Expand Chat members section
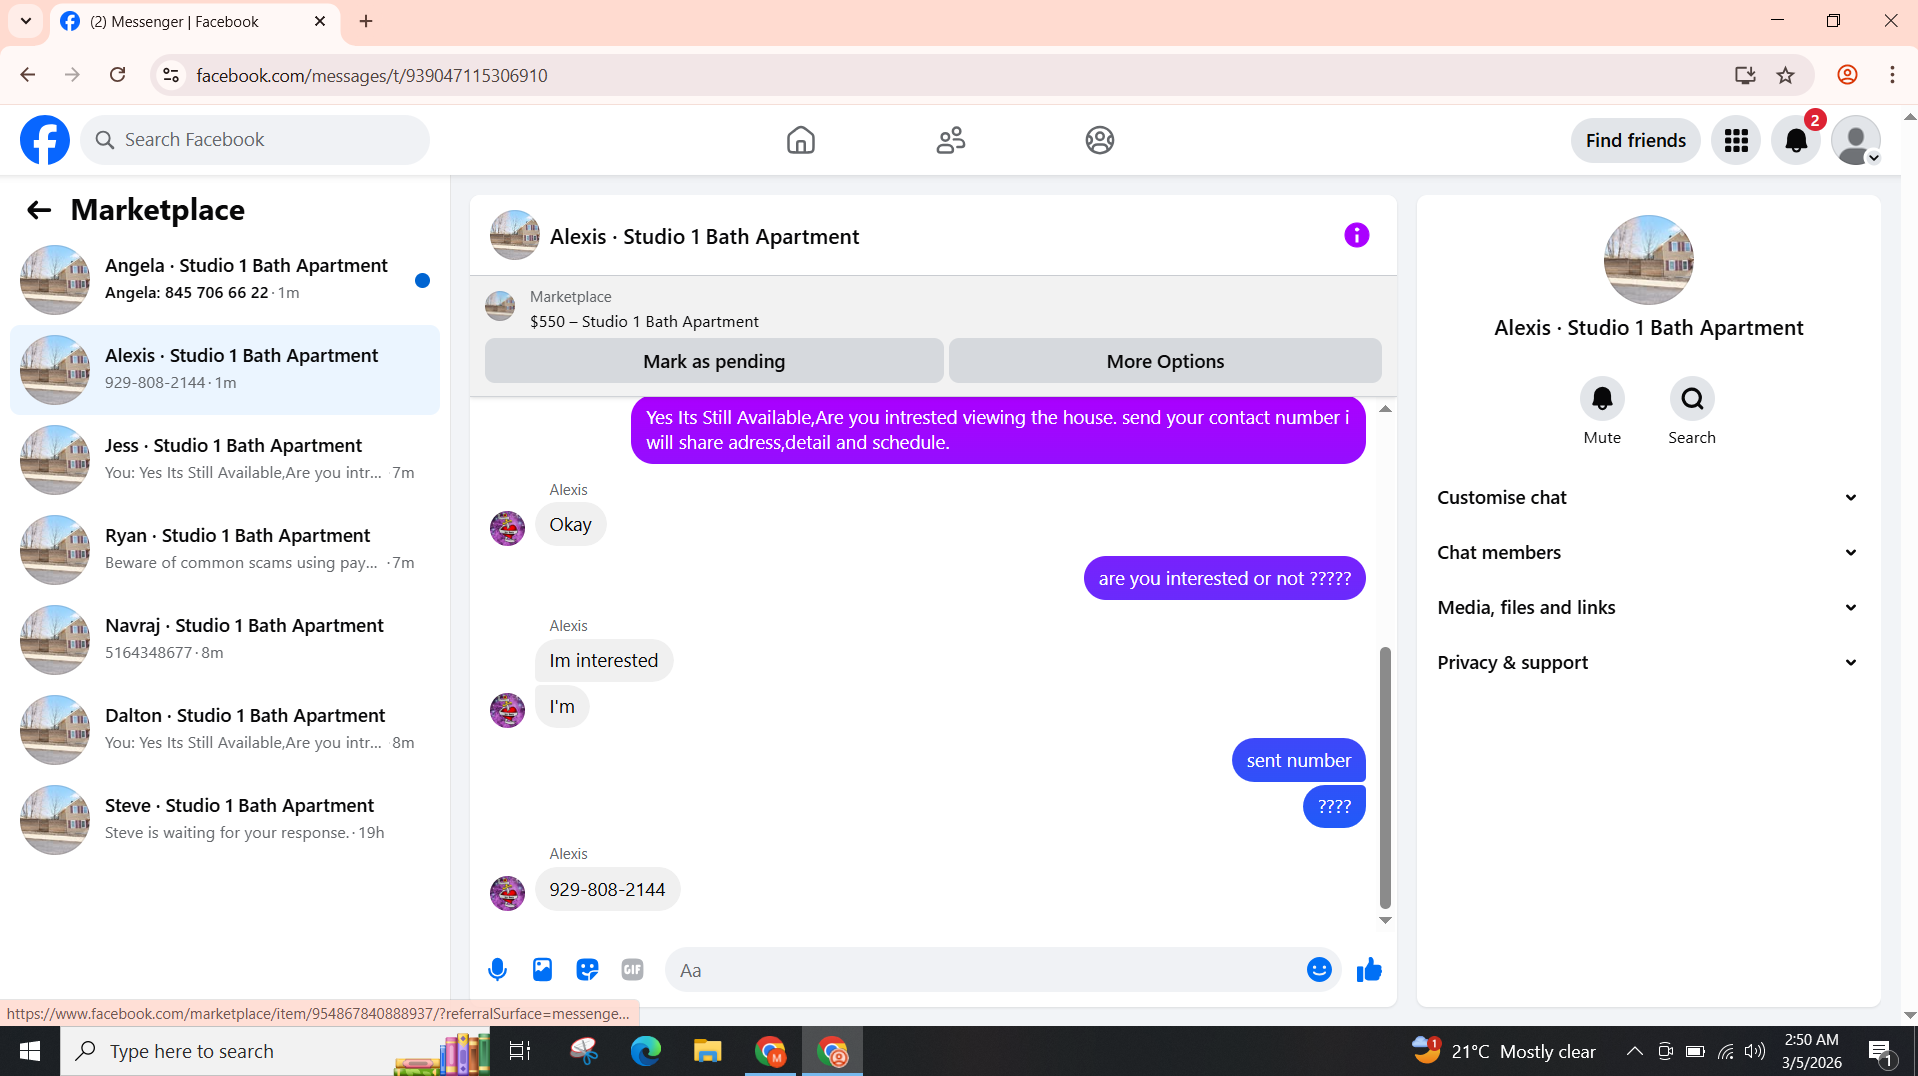1918x1076 pixels. pos(1648,553)
